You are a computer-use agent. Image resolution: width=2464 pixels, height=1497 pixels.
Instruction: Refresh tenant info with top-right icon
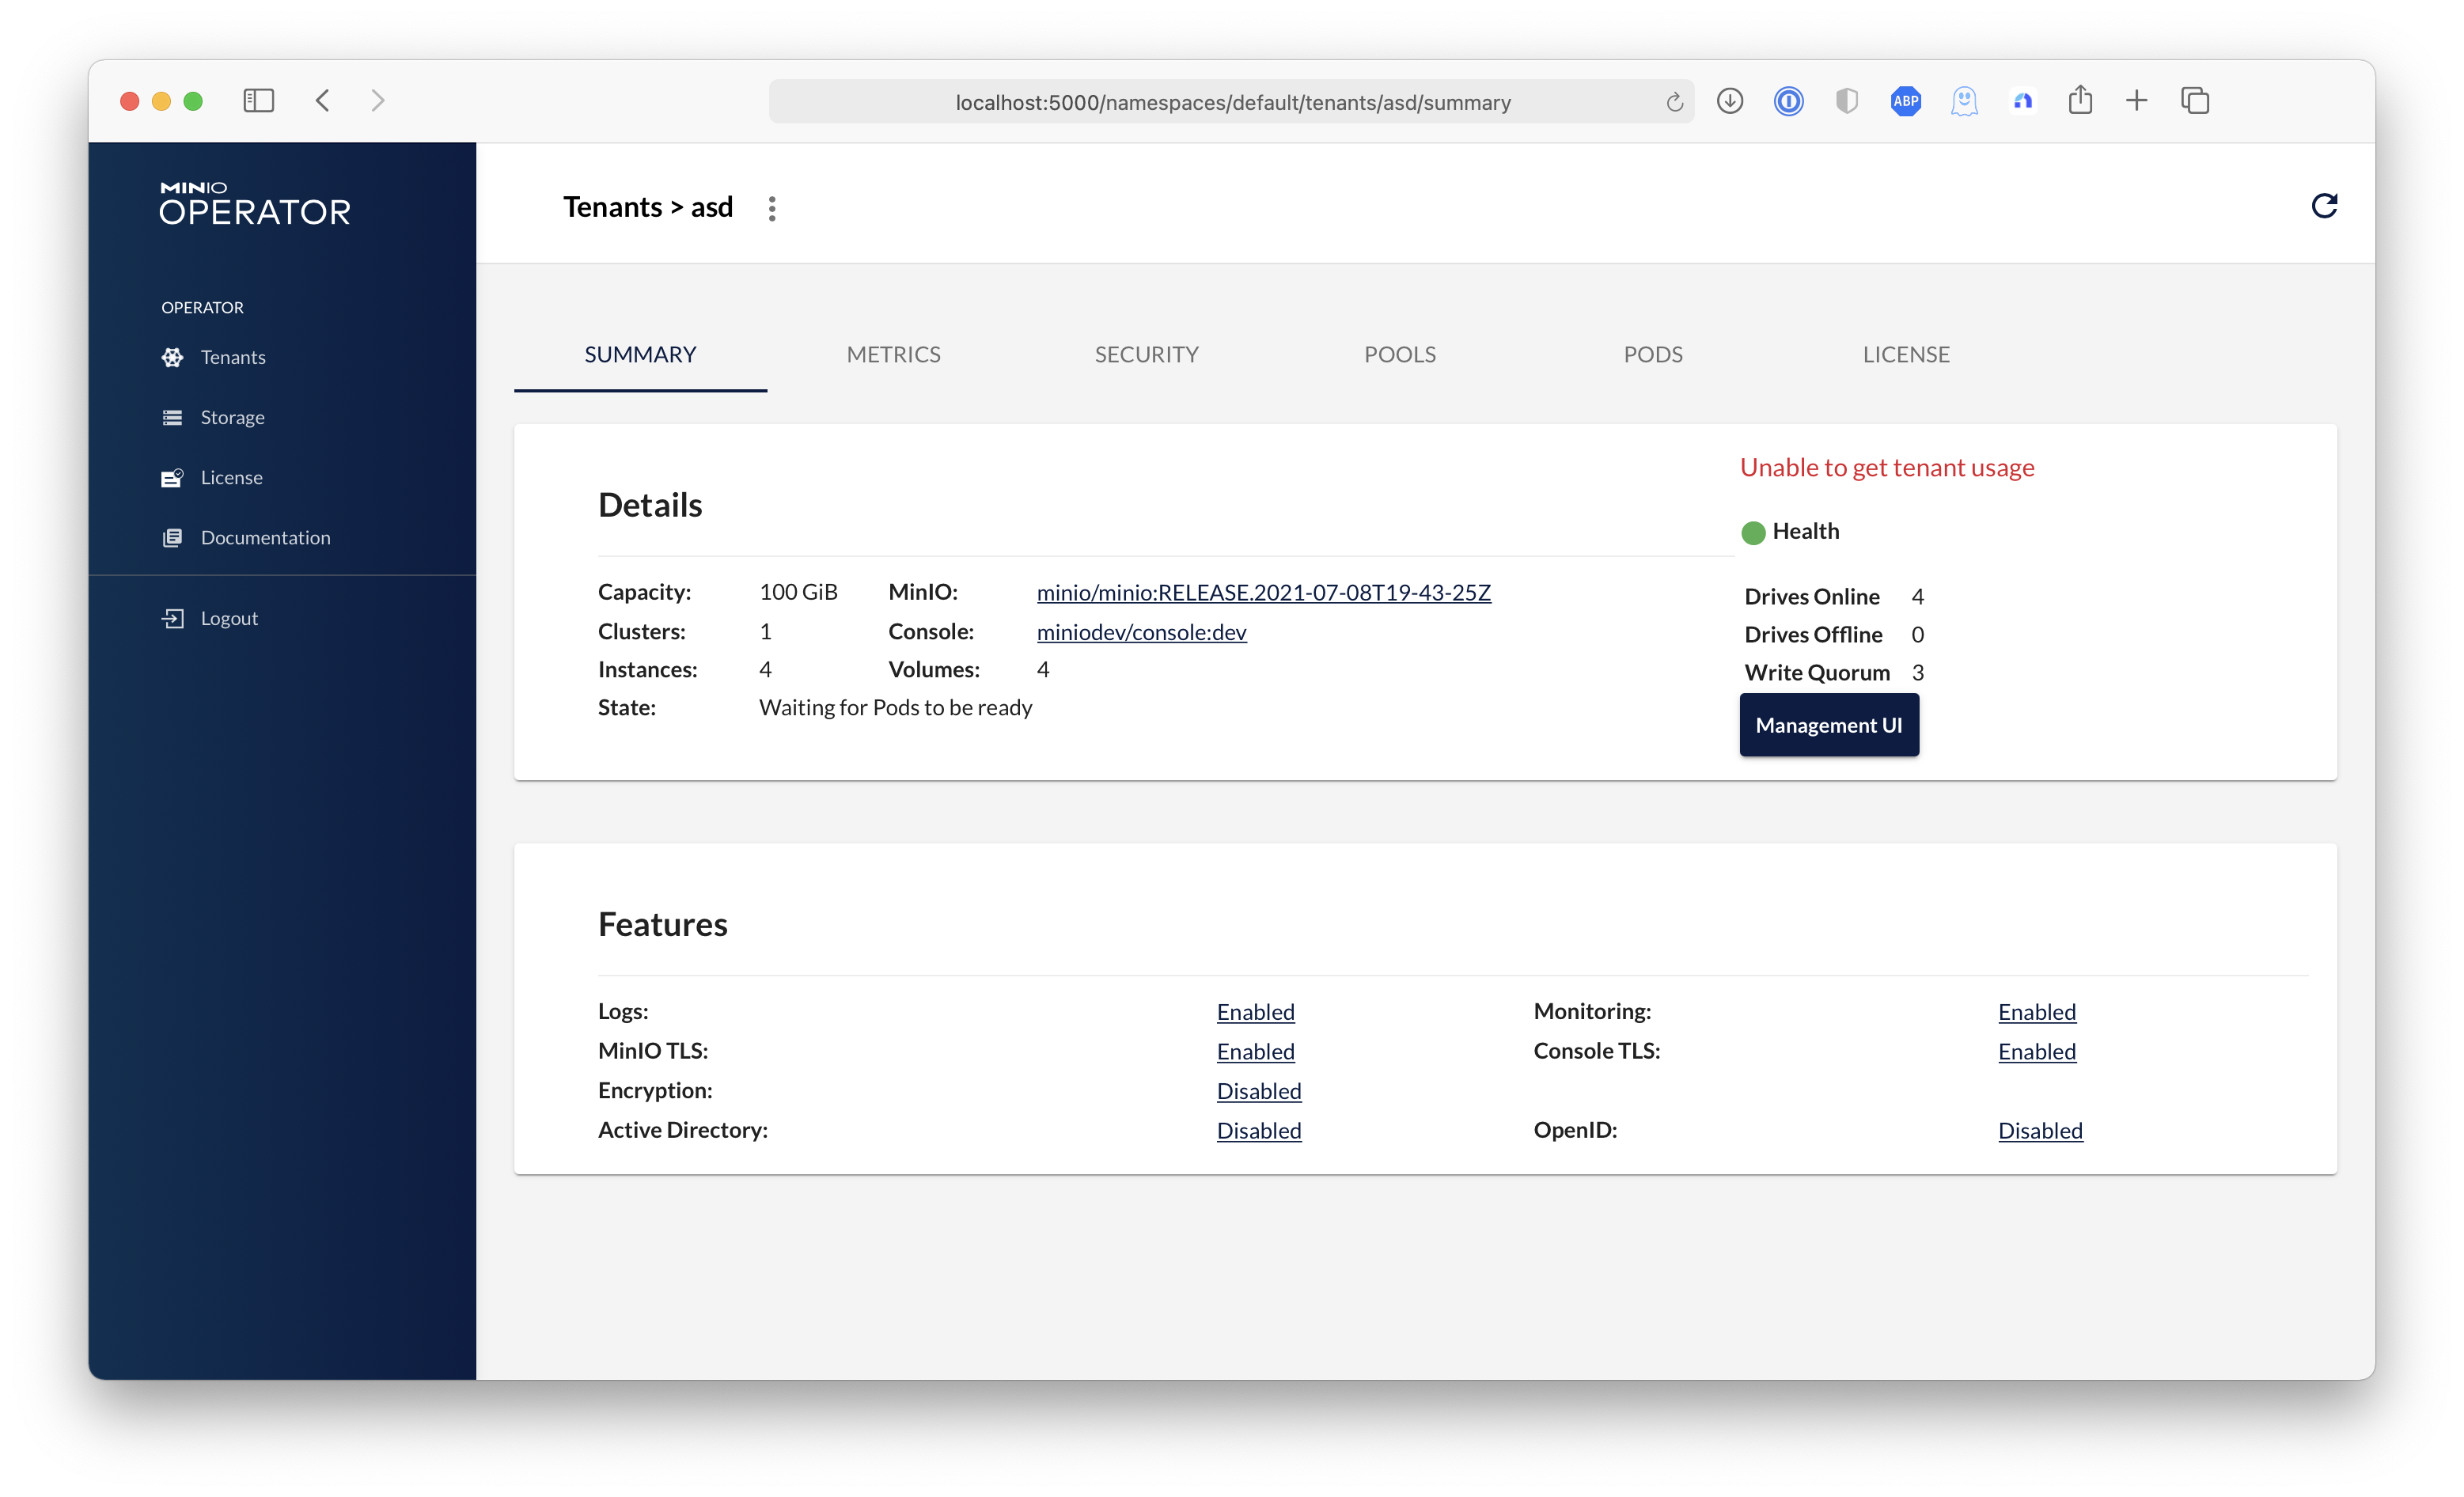coord(2323,206)
